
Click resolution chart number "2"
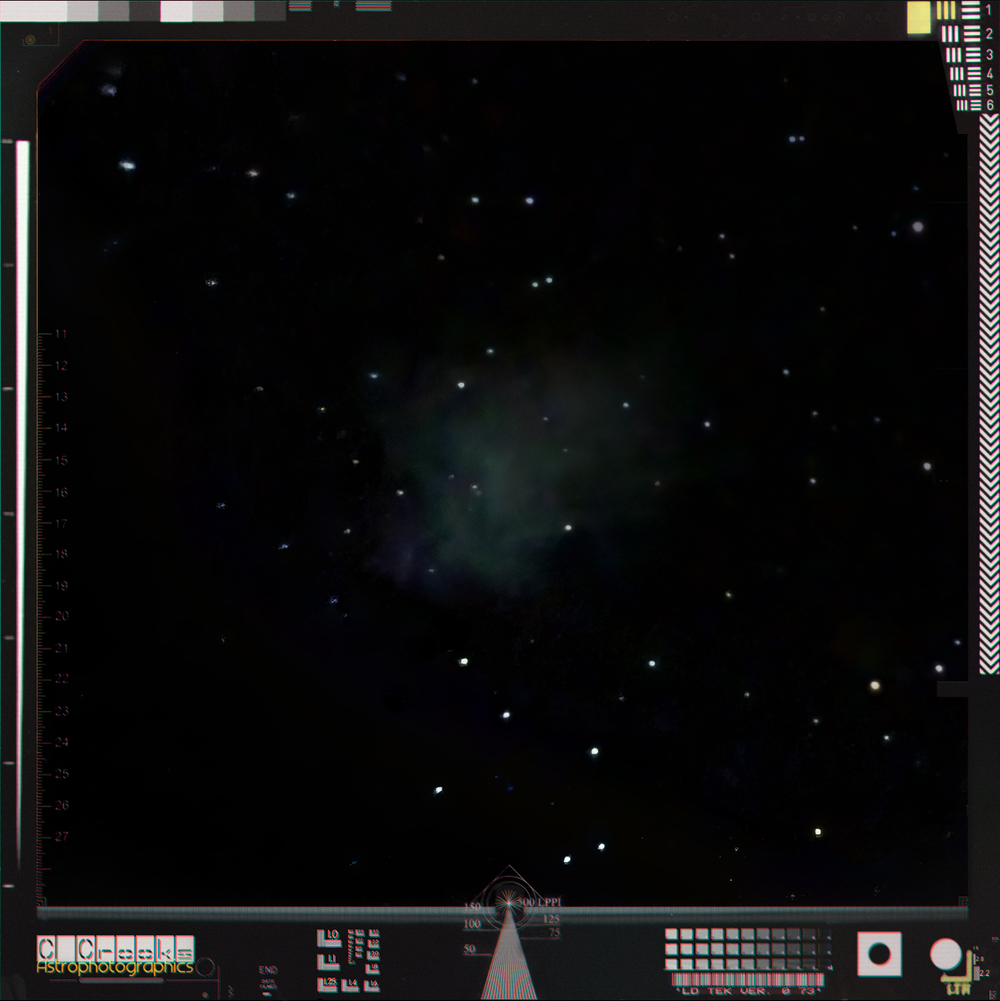989,33
